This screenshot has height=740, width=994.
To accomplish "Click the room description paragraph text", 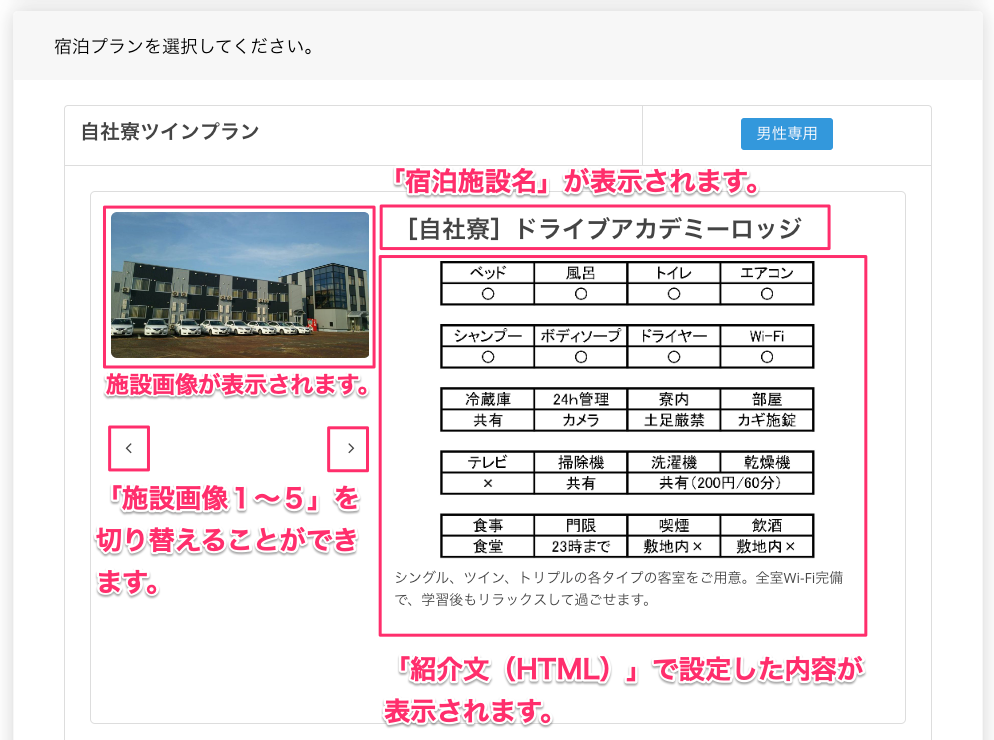I will [x=620, y=589].
